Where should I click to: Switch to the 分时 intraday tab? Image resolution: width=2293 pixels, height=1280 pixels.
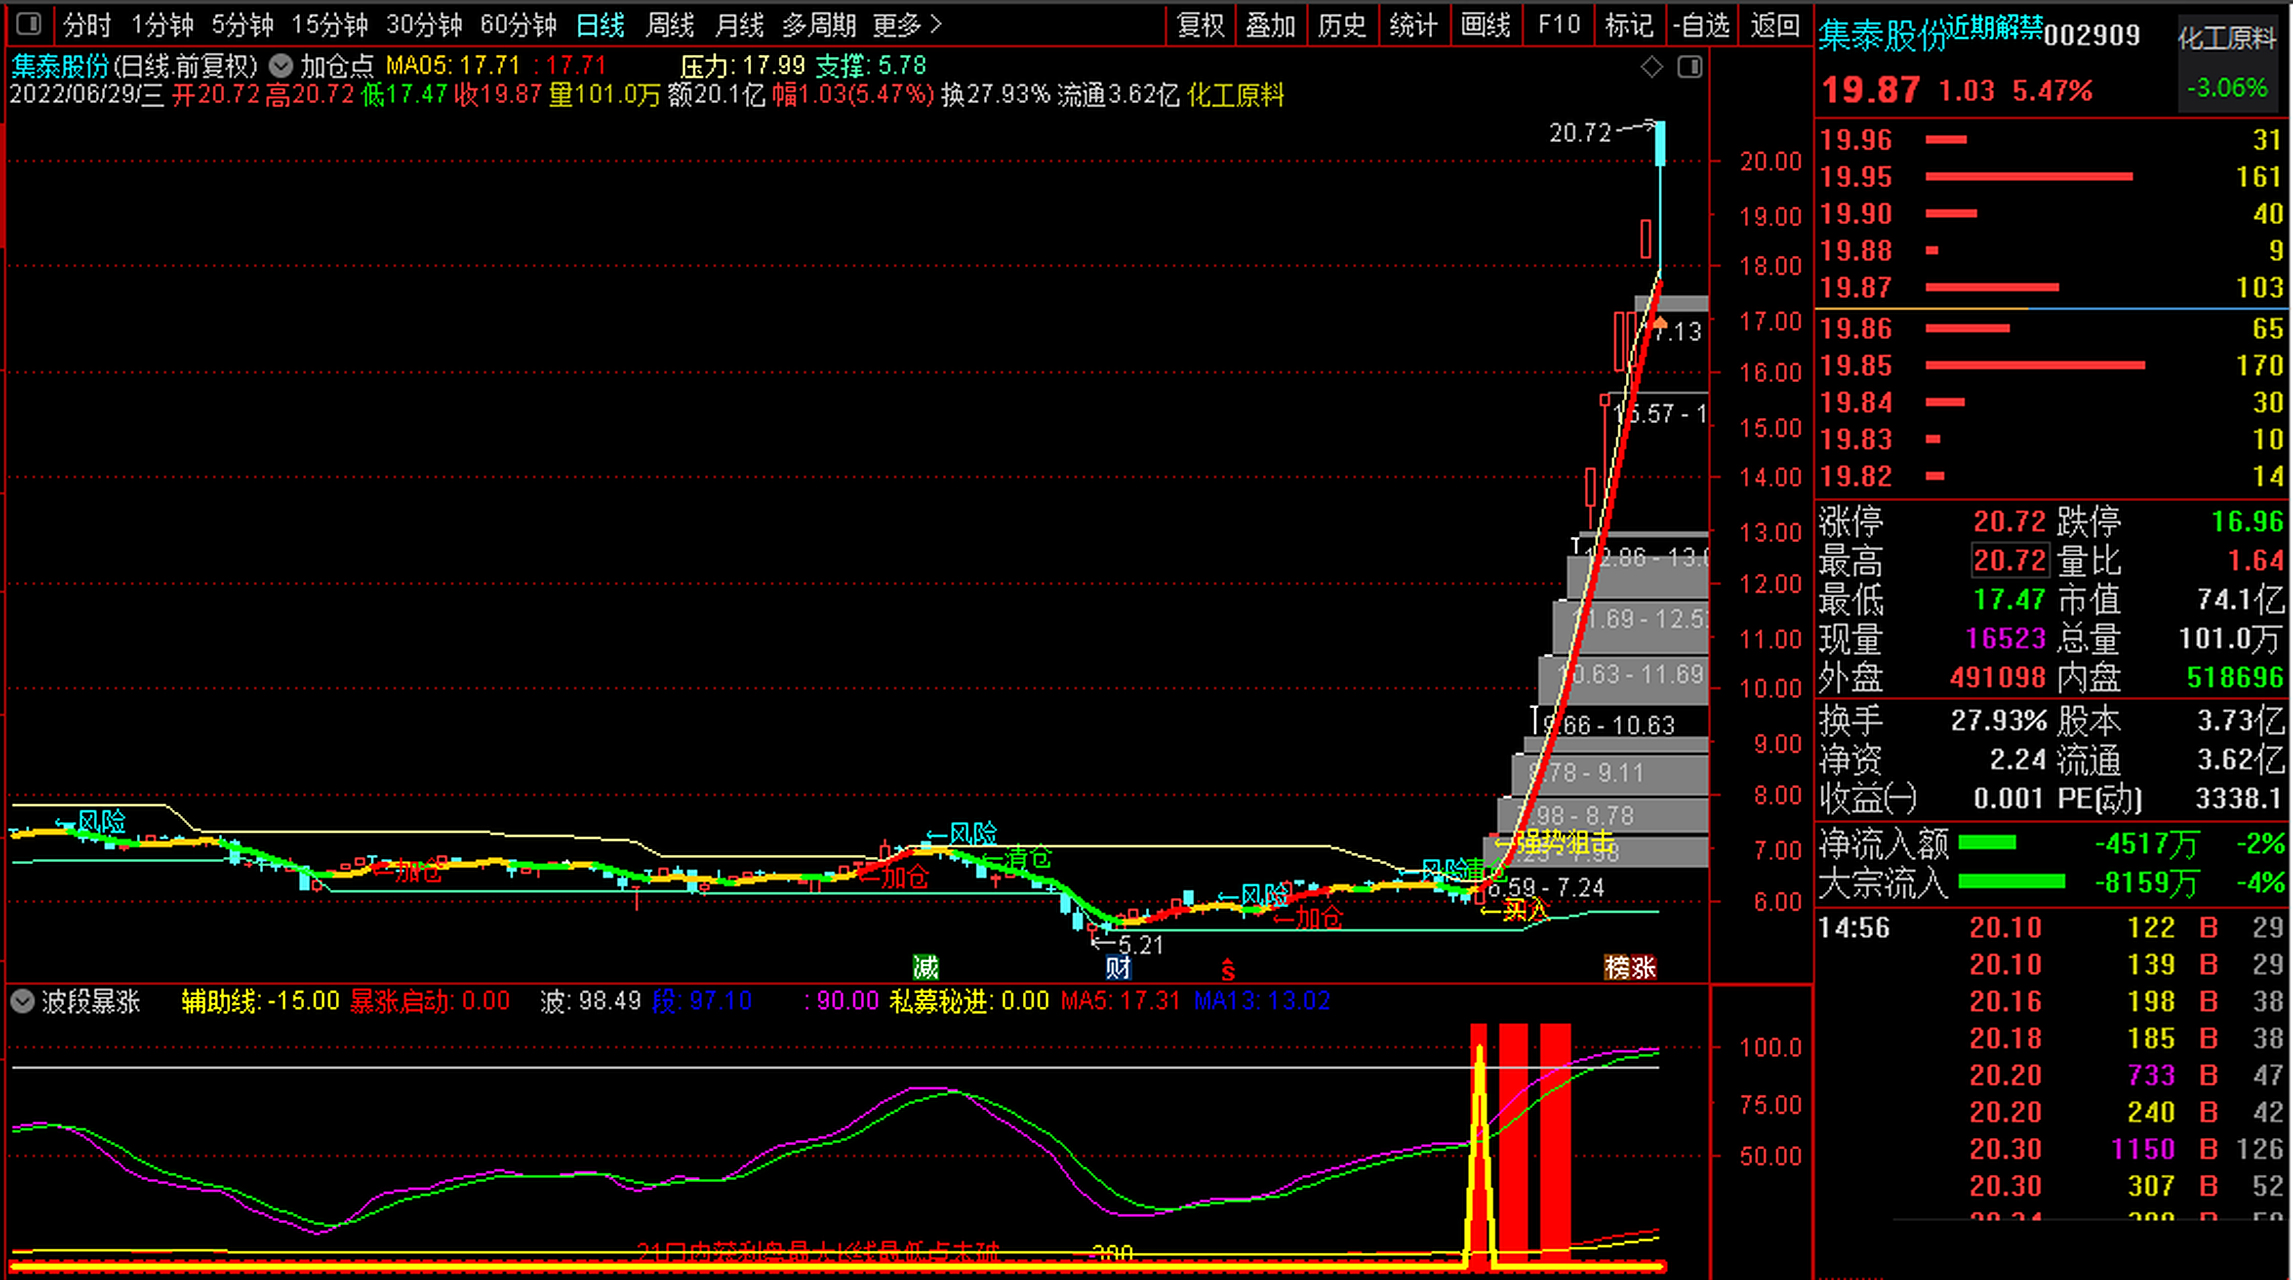coord(86,24)
